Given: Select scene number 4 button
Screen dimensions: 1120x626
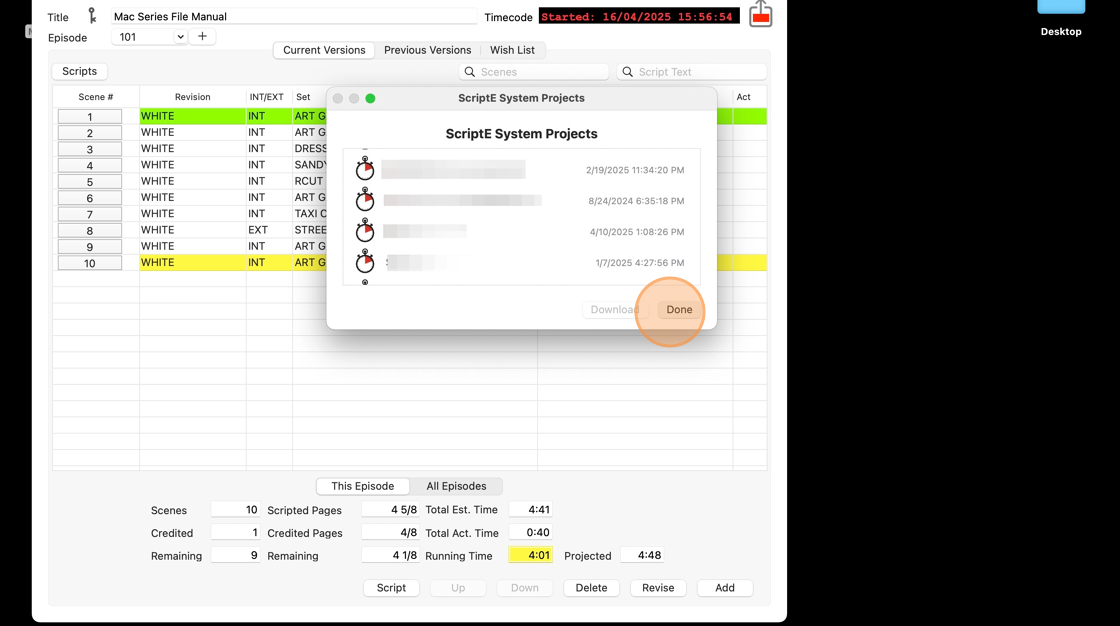Looking at the screenshot, I should coord(89,165).
